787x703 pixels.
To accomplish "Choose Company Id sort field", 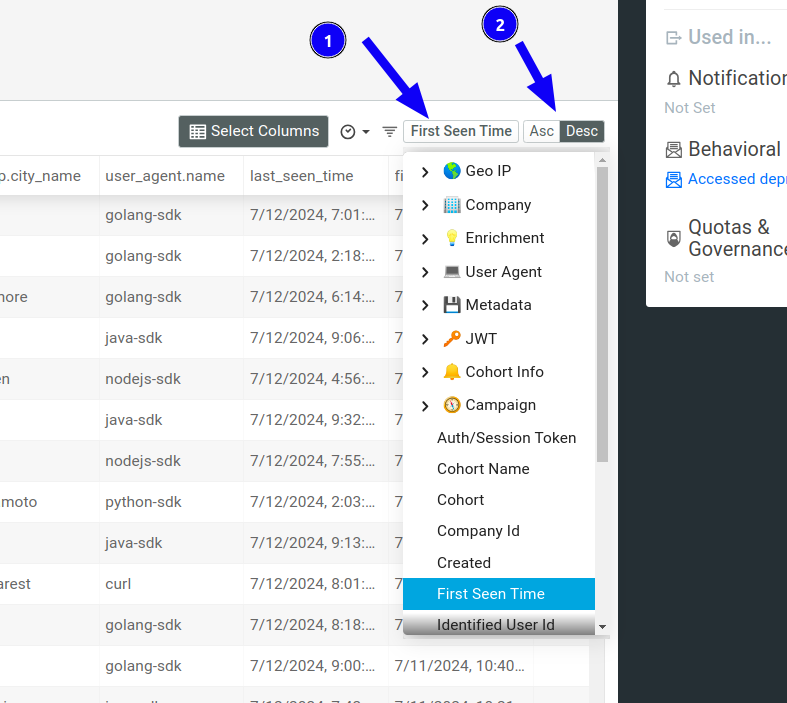I will click(x=478, y=531).
